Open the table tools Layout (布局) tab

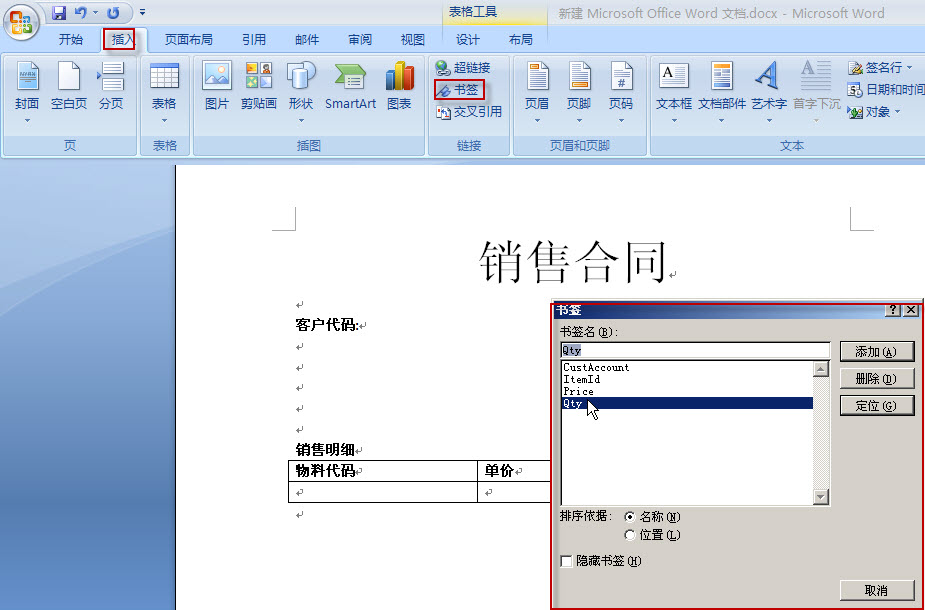(x=520, y=40)
